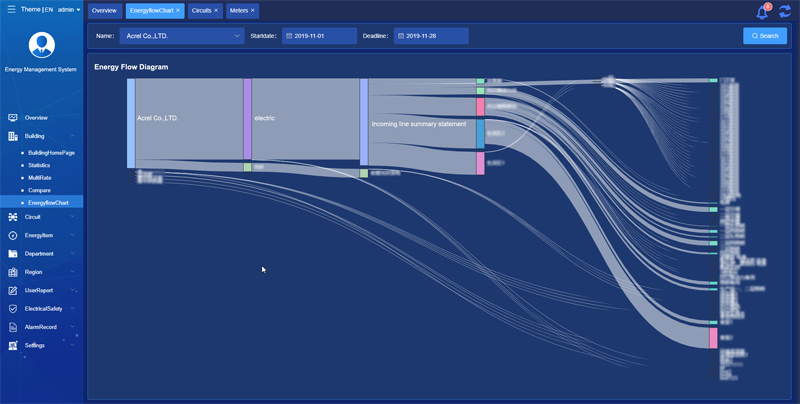Click the Settings sidebar icon

pos(13,345)
